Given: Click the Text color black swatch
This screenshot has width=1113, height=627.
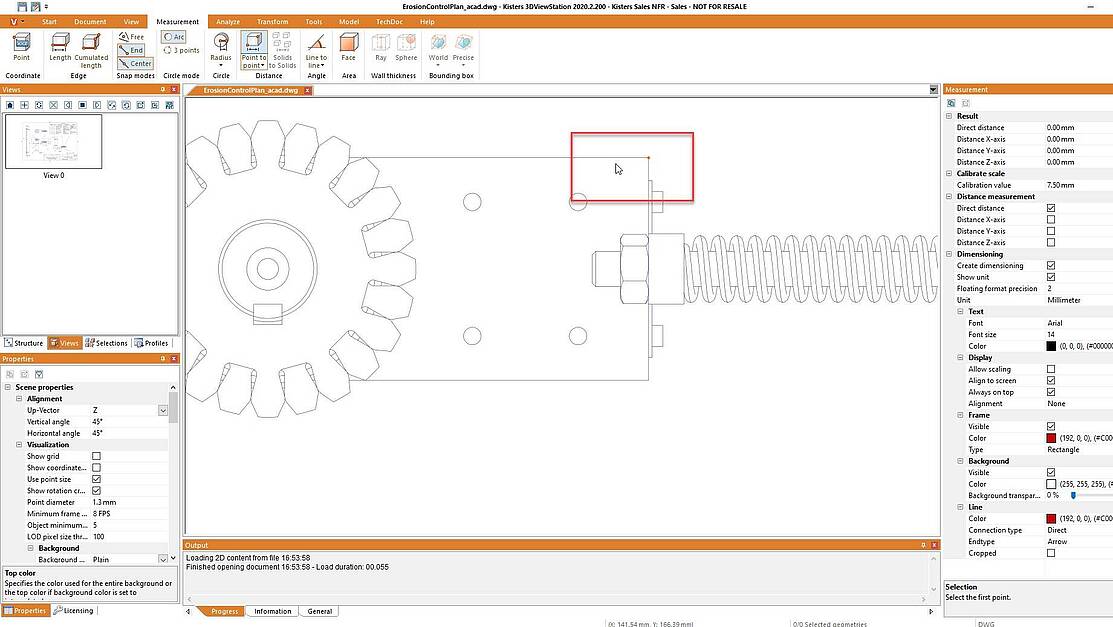Looking at the screenshot, I should coord(1051,346).
